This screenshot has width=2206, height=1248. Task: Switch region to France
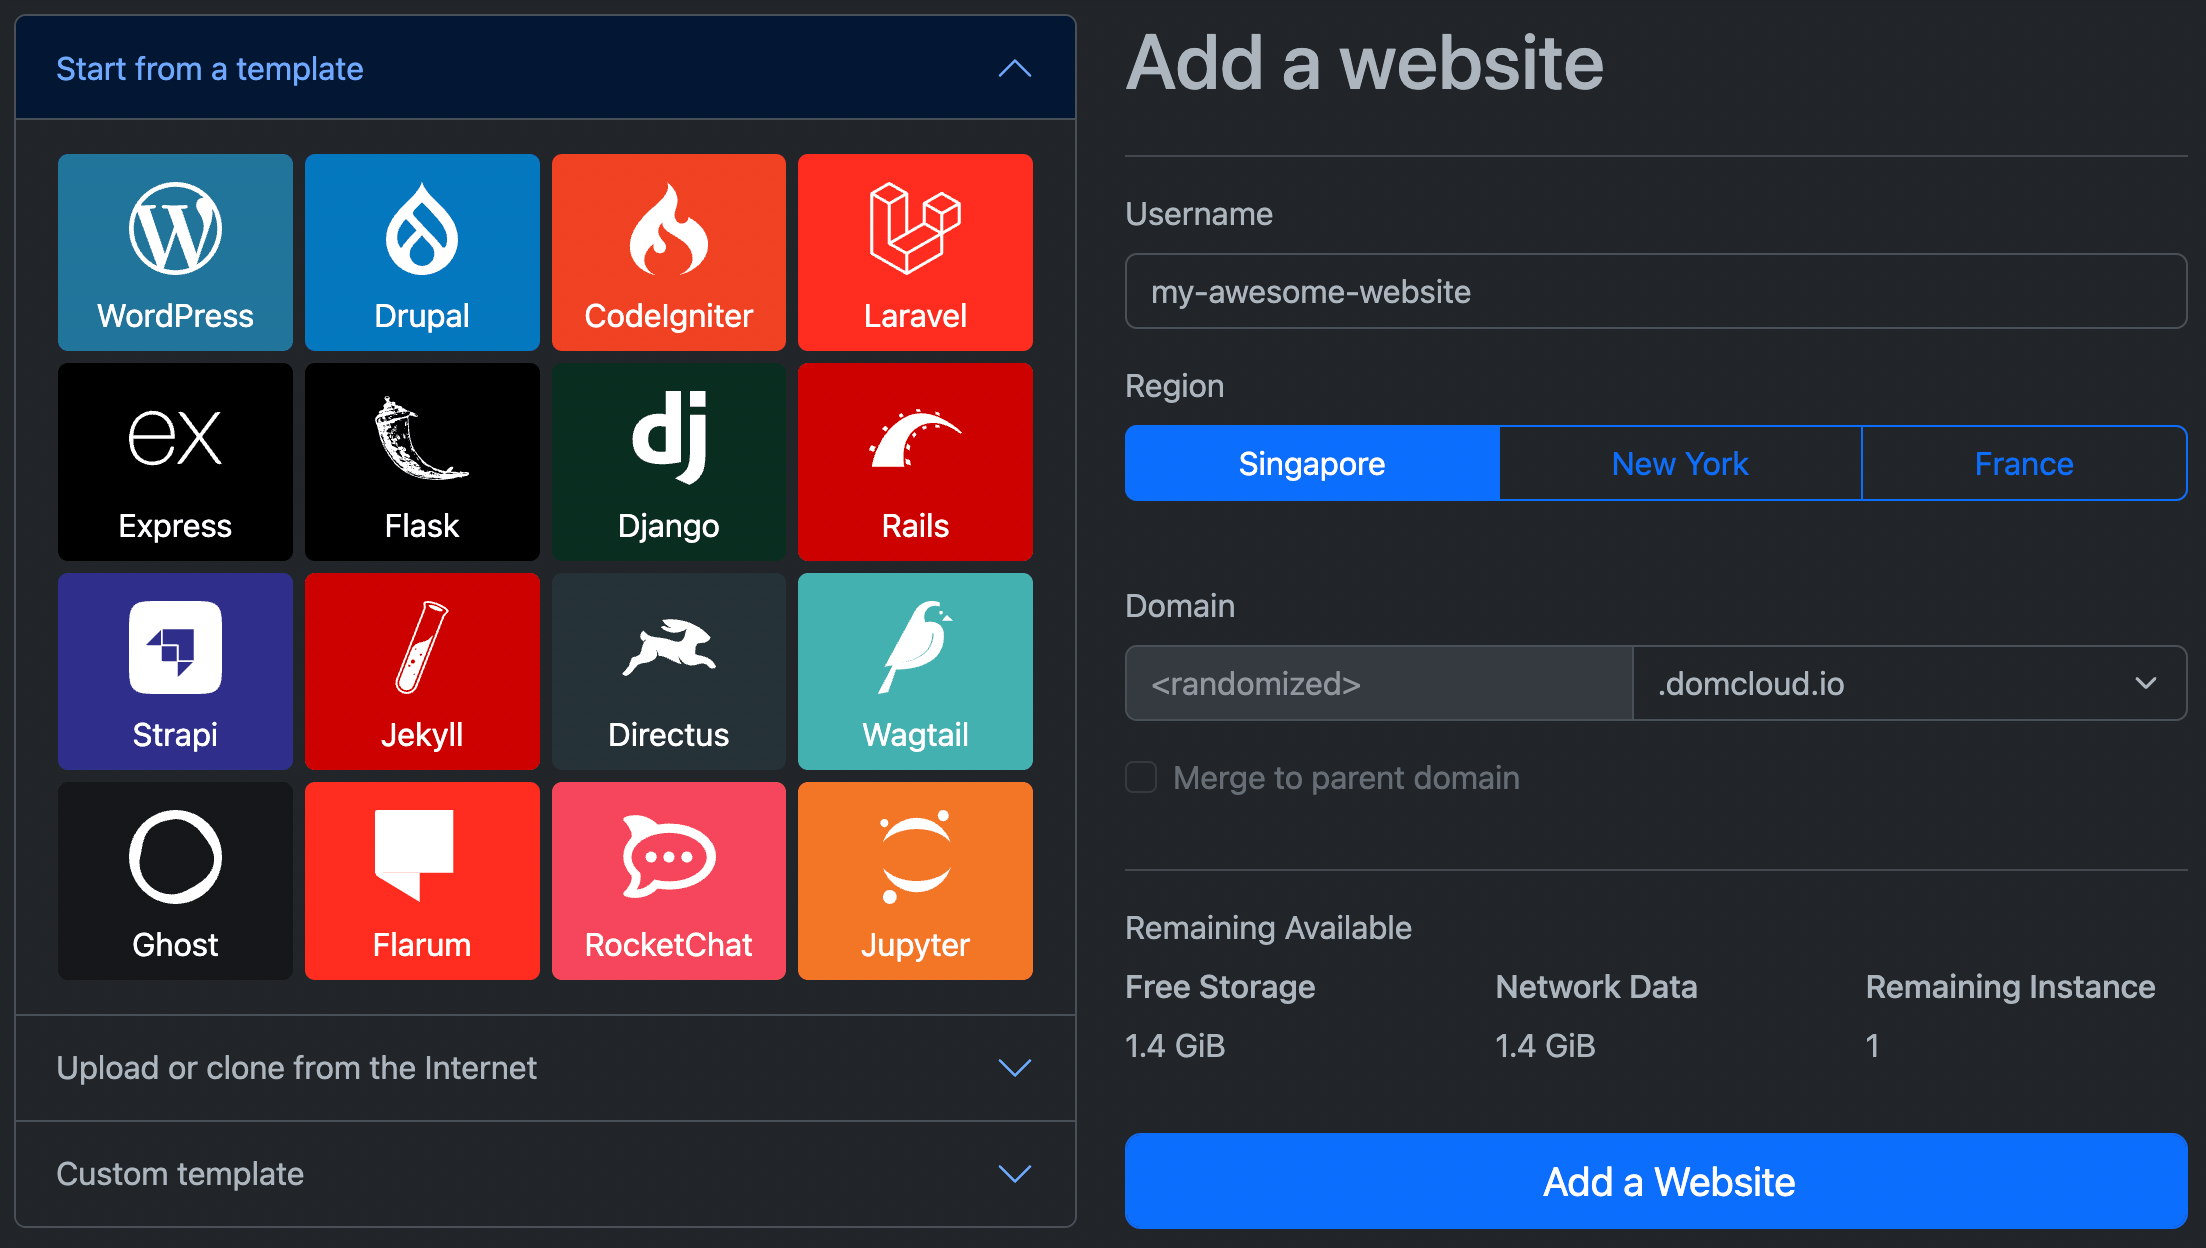point(2024,463)
